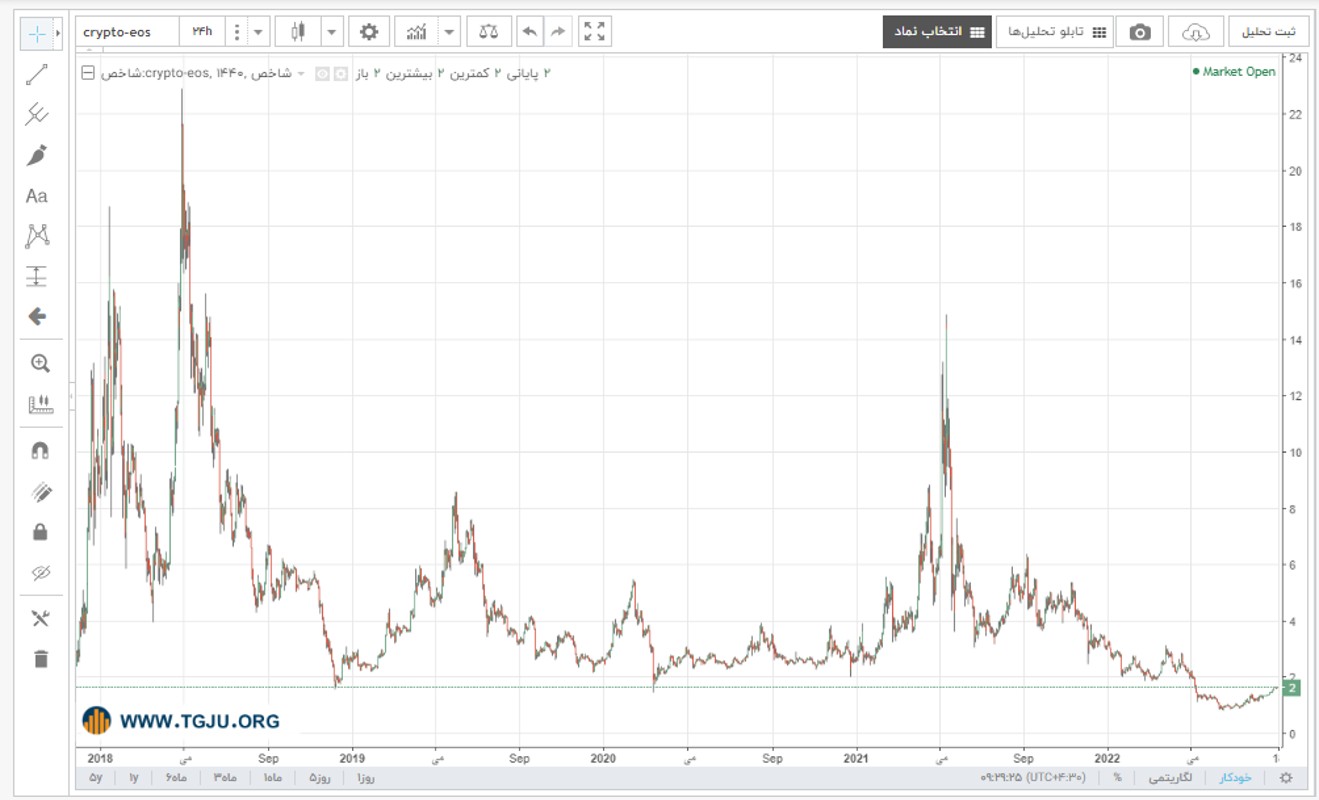Toggle auto scale (خودکار)

1235,778
